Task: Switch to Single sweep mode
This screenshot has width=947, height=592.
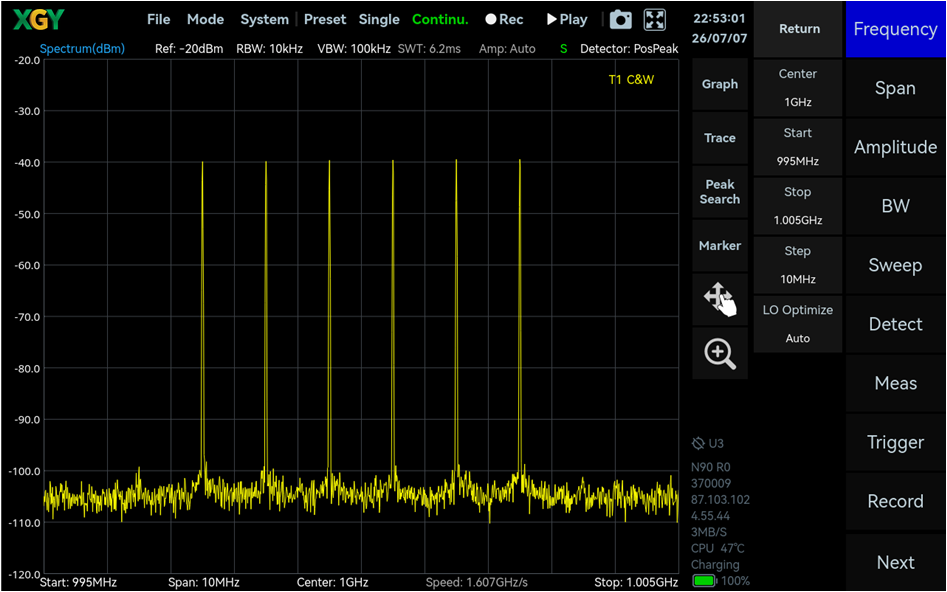Action: [x=379, y=19]
